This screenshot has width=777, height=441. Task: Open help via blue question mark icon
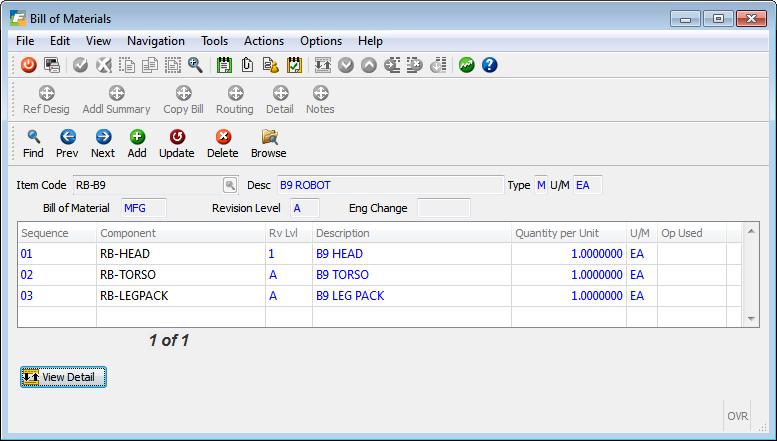[x=490, y=65]
